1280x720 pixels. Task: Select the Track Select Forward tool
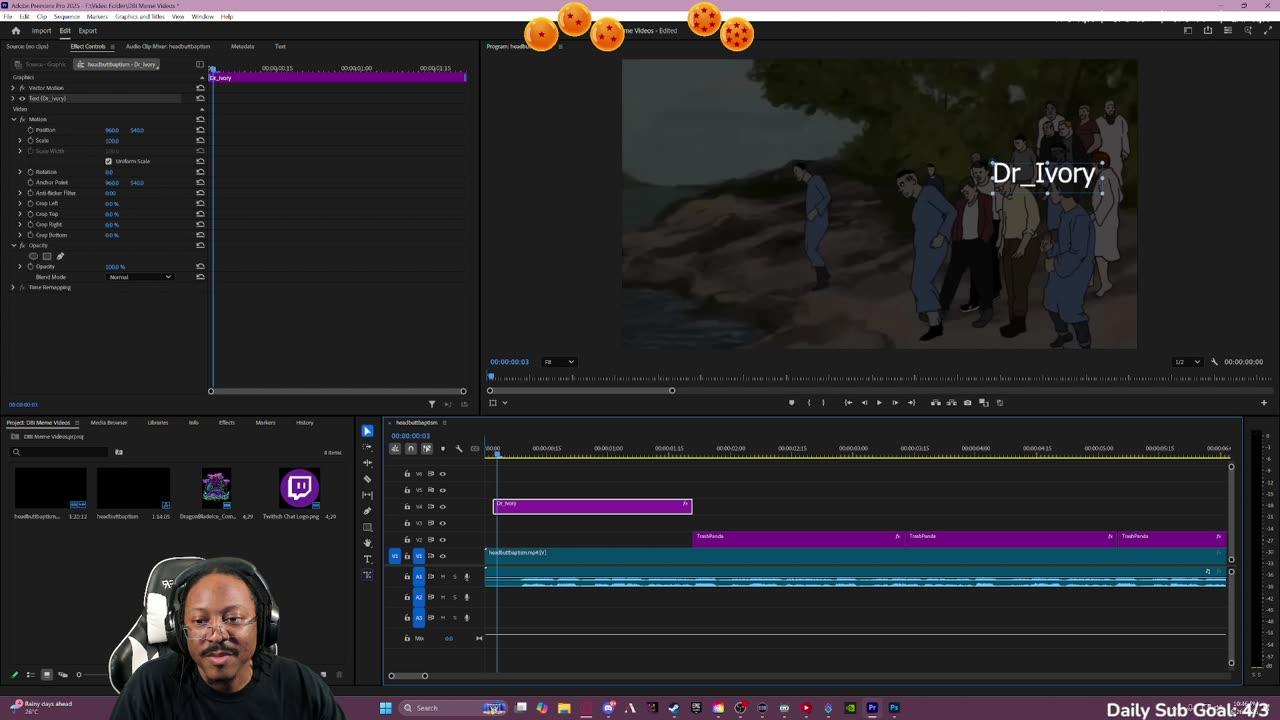click(367, 447)
